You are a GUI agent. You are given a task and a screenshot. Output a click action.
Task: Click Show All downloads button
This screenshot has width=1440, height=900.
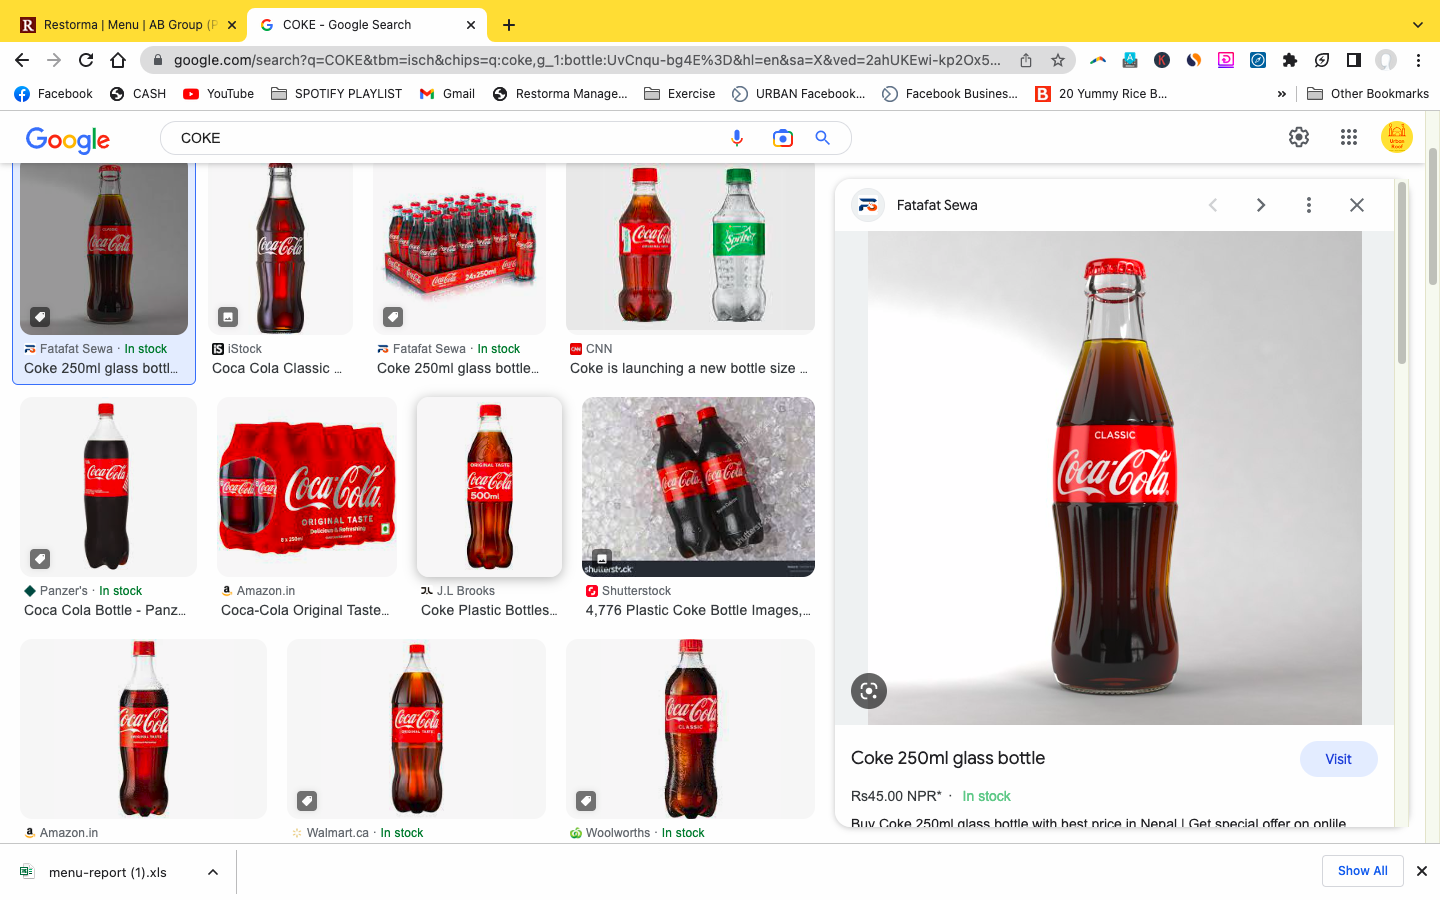pyautogui.click(x=1362, y=871)
